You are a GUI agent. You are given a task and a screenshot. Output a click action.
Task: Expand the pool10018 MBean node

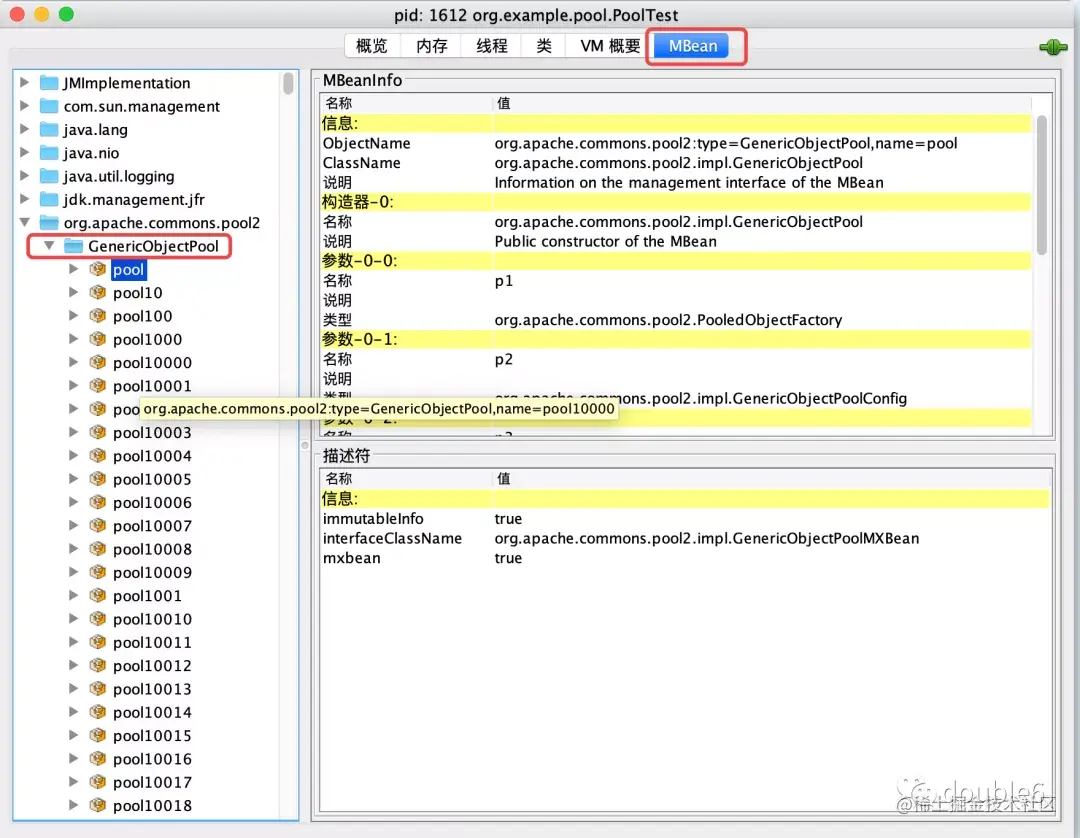[x=74, y=805]
